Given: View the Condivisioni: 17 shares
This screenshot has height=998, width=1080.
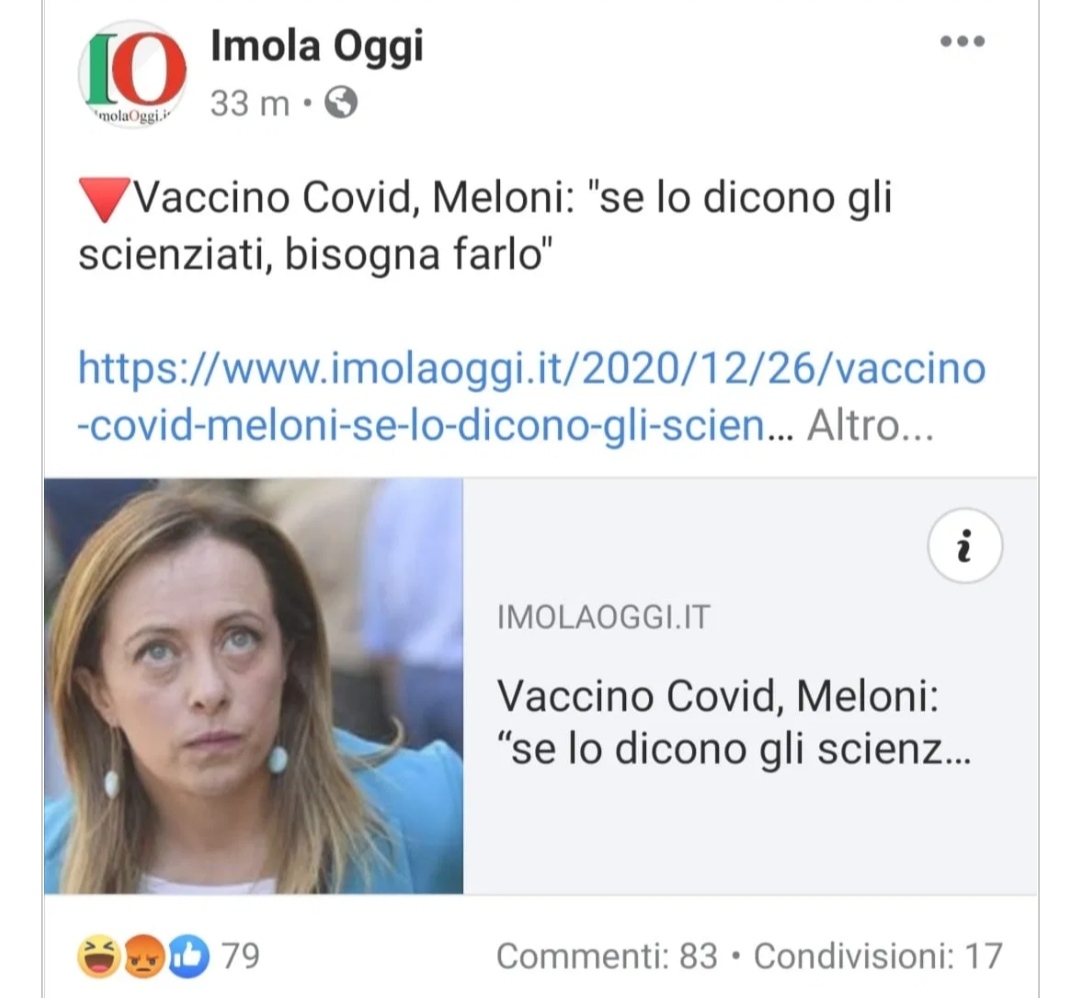Looking at the screenshot, I should coord(877,957).
